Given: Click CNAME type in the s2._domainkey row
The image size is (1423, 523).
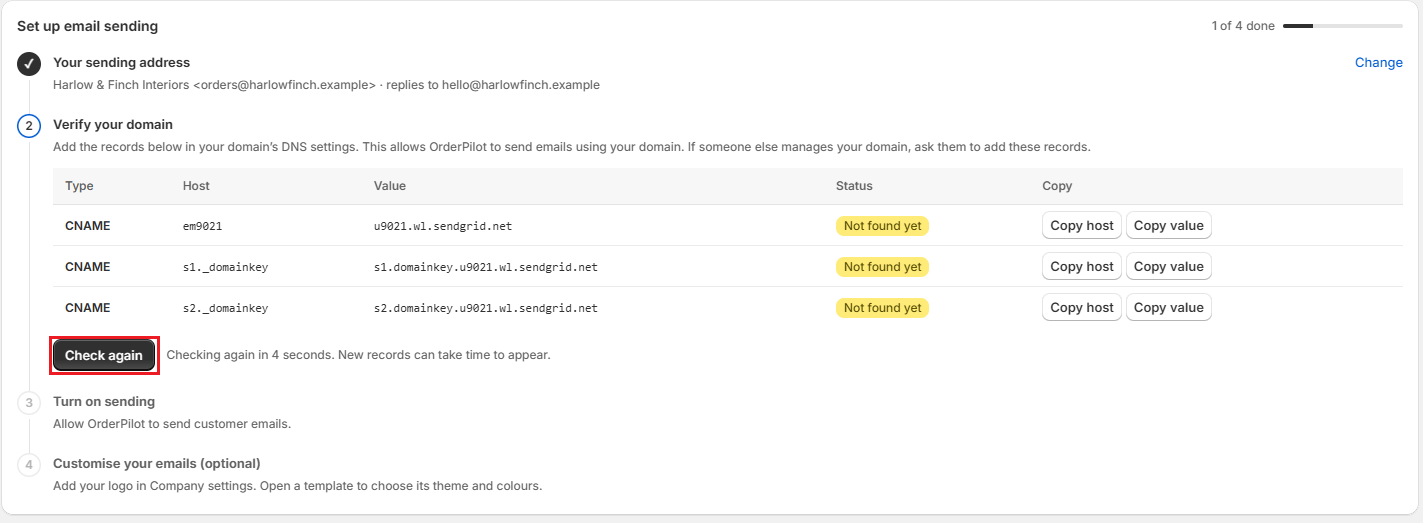Looking at the screenshot, I should (x=88, y=308).
